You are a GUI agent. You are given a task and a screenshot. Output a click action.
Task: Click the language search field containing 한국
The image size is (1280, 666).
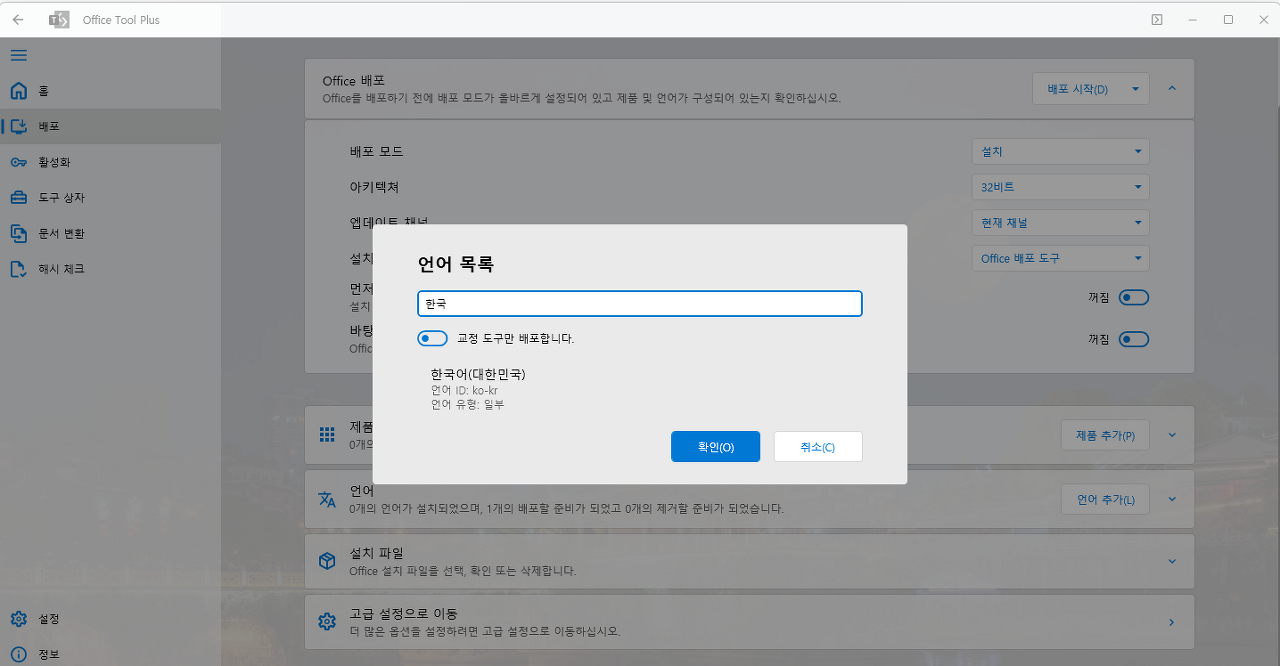(x=640, y=303)
